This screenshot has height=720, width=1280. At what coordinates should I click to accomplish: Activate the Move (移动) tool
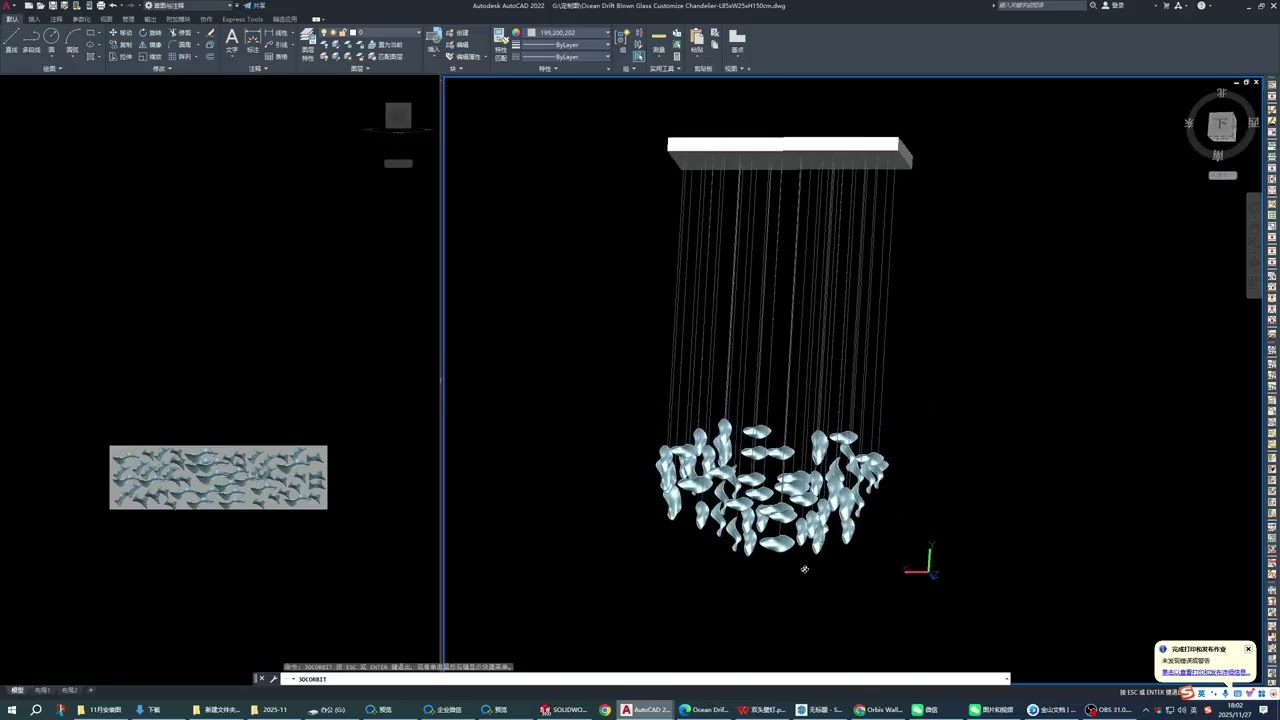pyautogui.click(x=120, y=33)
